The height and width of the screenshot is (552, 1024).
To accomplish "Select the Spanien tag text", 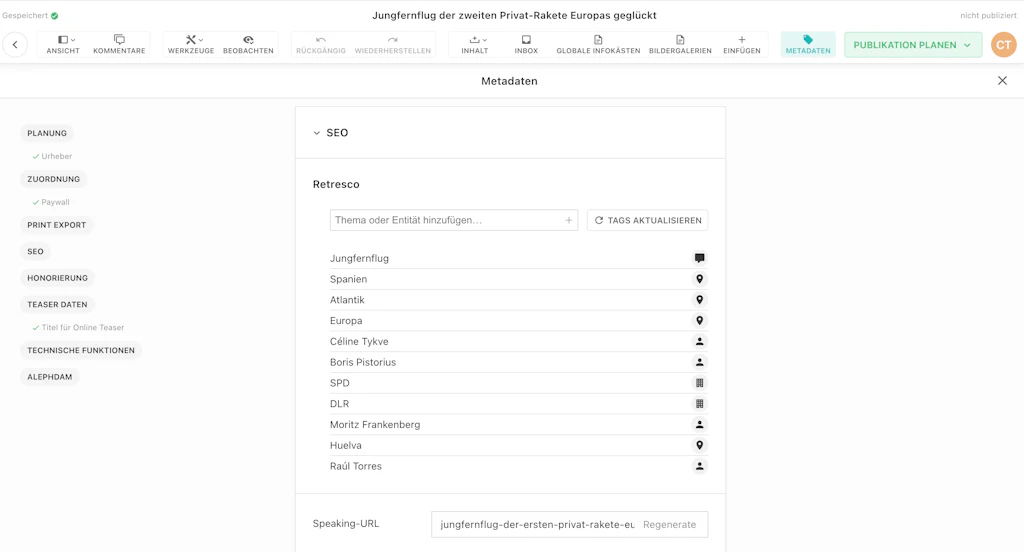I will (x=348, y=279).
